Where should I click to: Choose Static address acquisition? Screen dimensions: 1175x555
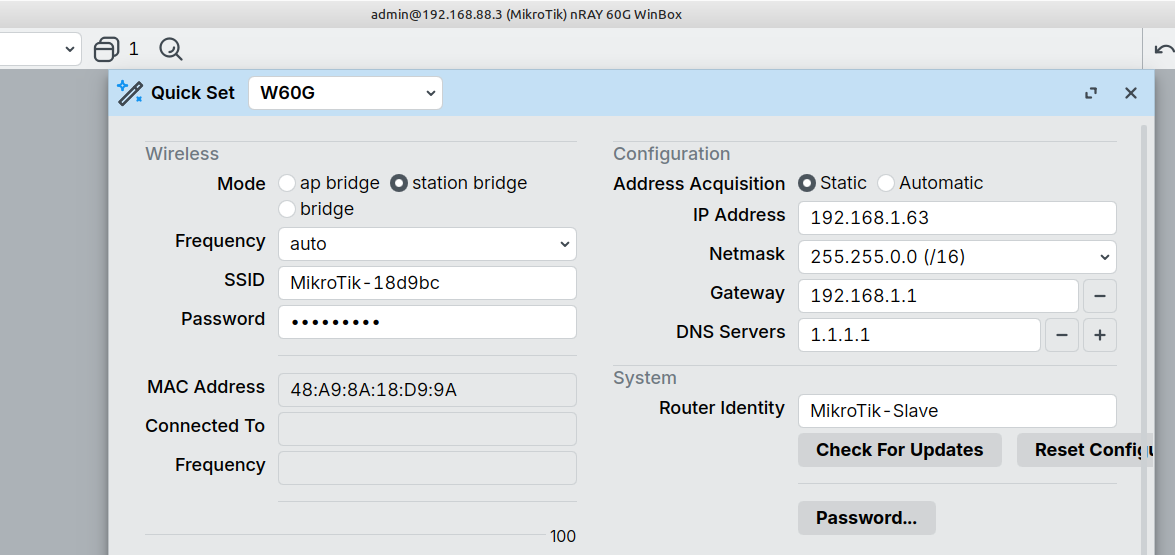(806, 183)
